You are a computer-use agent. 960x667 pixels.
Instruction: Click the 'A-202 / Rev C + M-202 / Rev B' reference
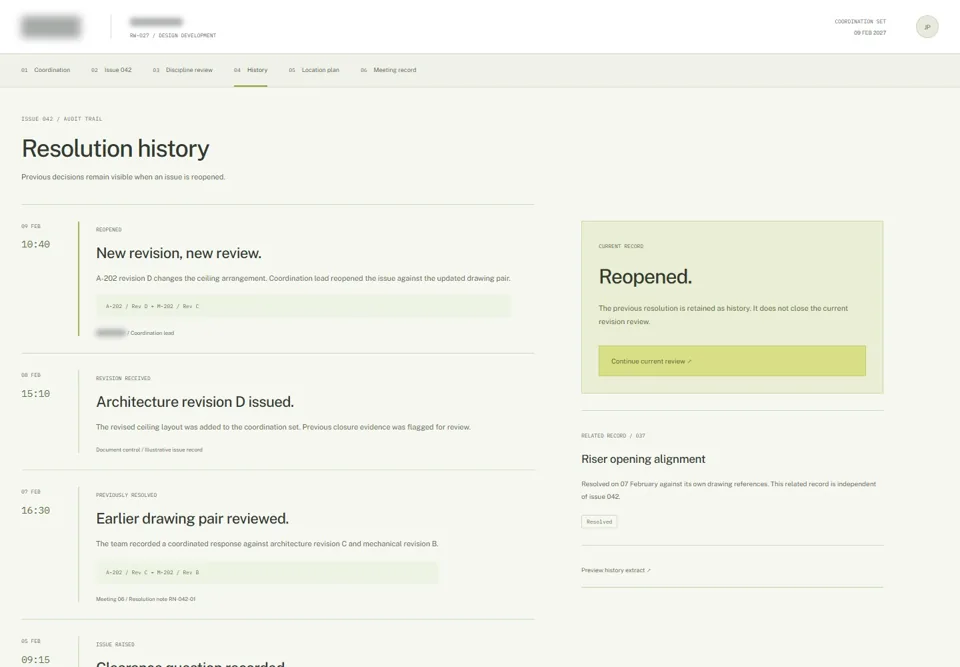(x=267, y=572)
